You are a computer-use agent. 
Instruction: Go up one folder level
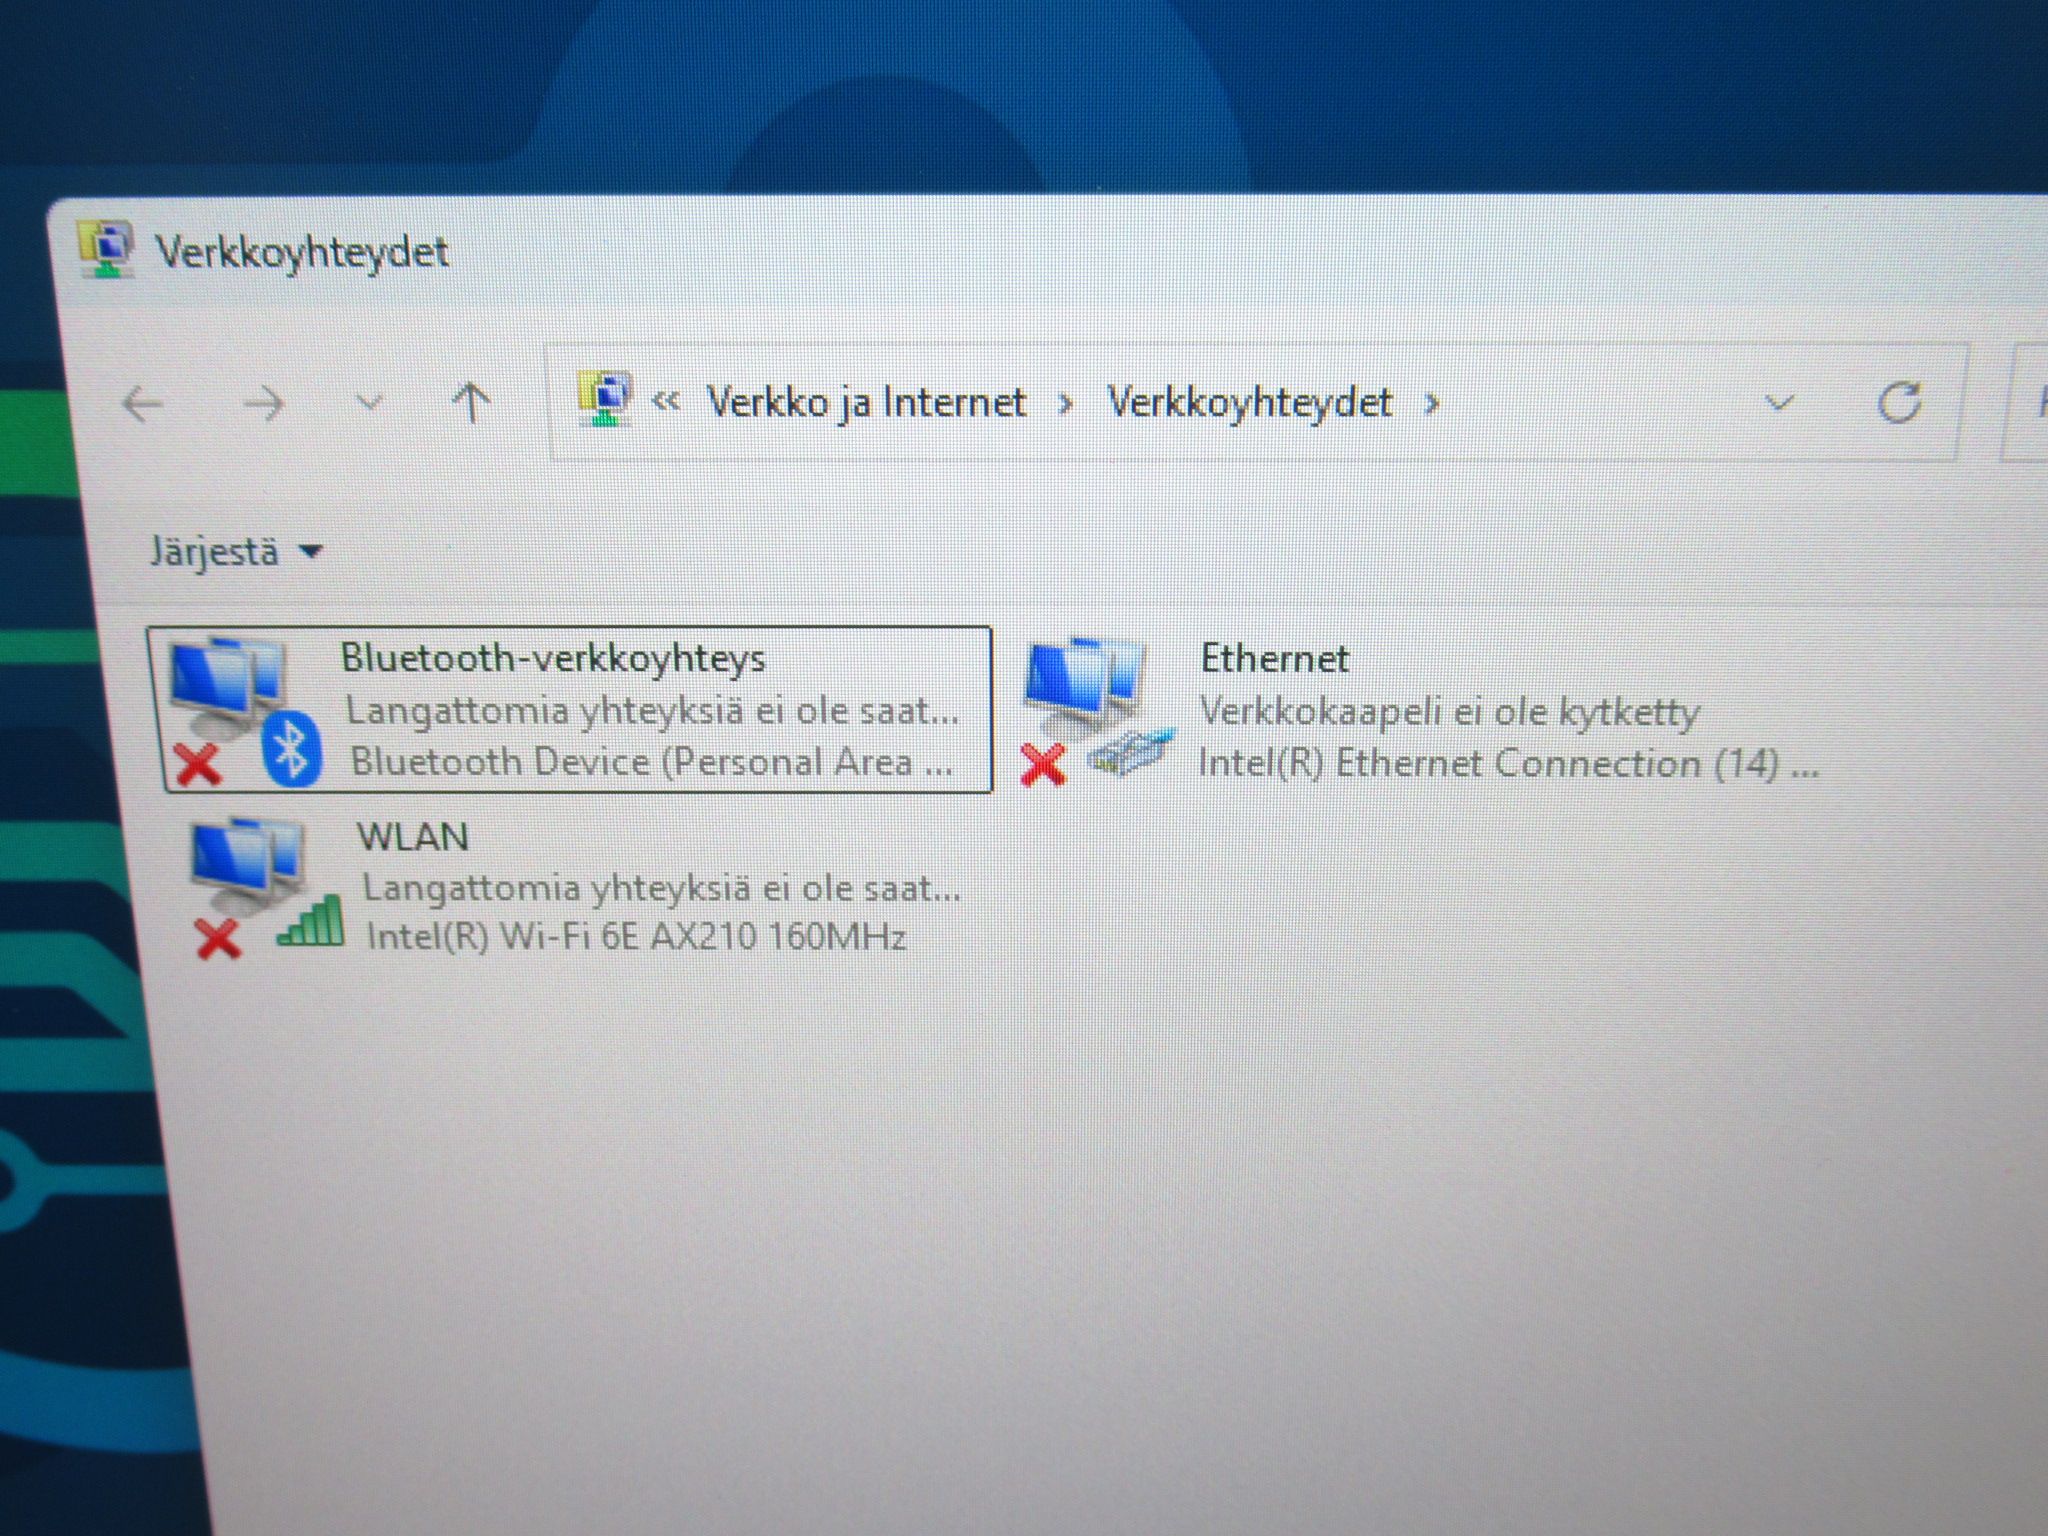tap(471, 402)
